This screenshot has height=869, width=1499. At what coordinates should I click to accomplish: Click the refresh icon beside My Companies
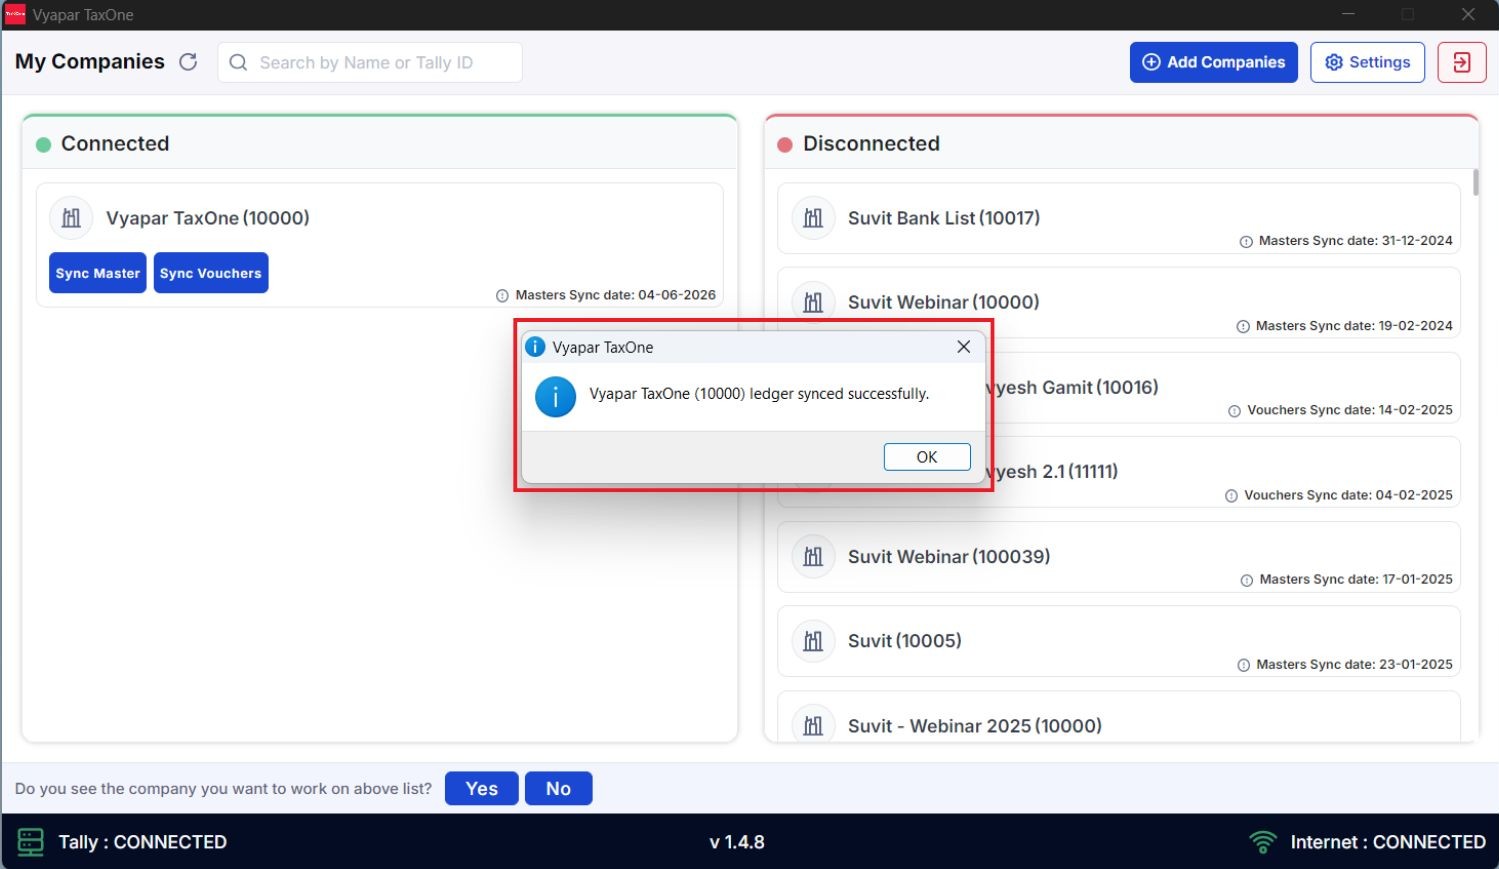(188, 62)
